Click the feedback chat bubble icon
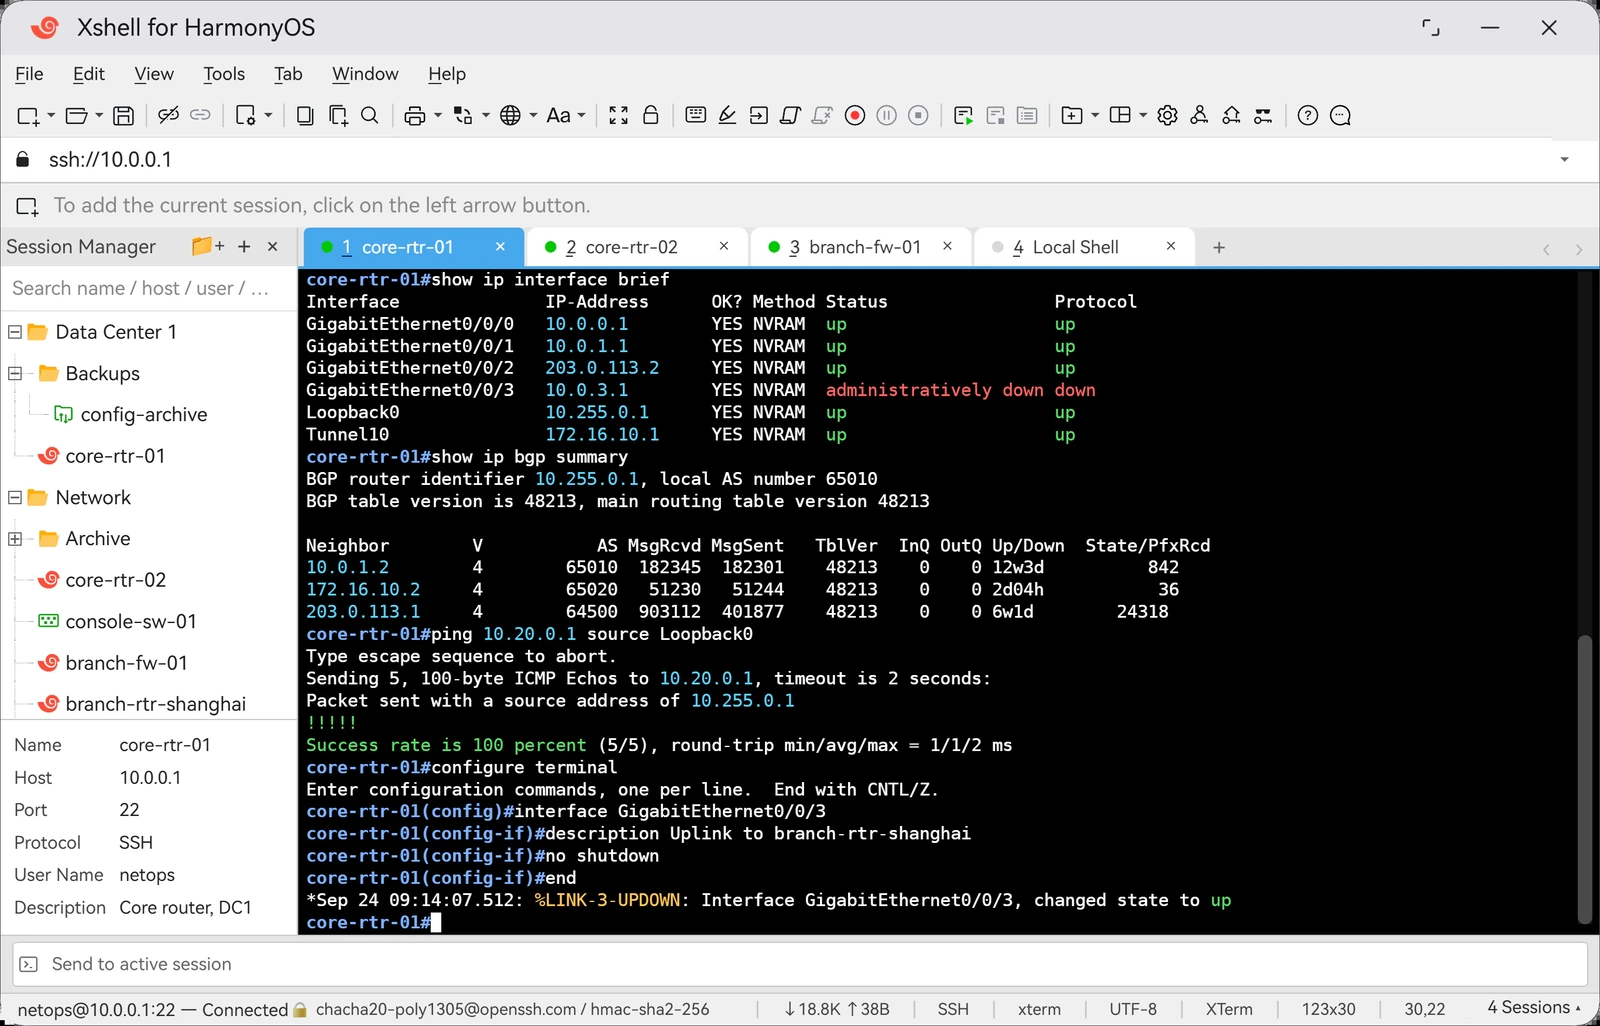The width and height of the screenshot is (1600, 1026). (1340, 116)
